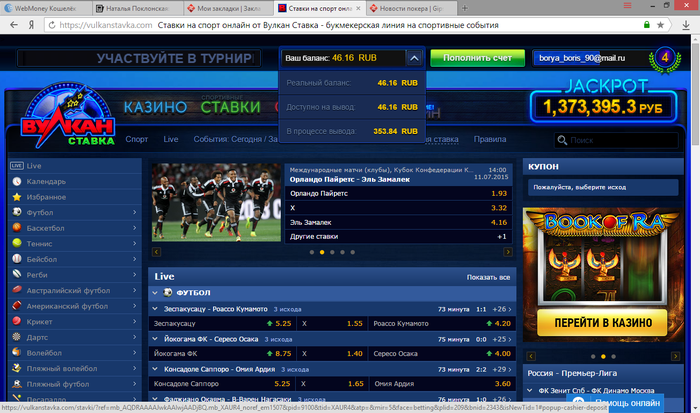Select fourth dot of match carousel
The image size is (700, 413).
342,252
